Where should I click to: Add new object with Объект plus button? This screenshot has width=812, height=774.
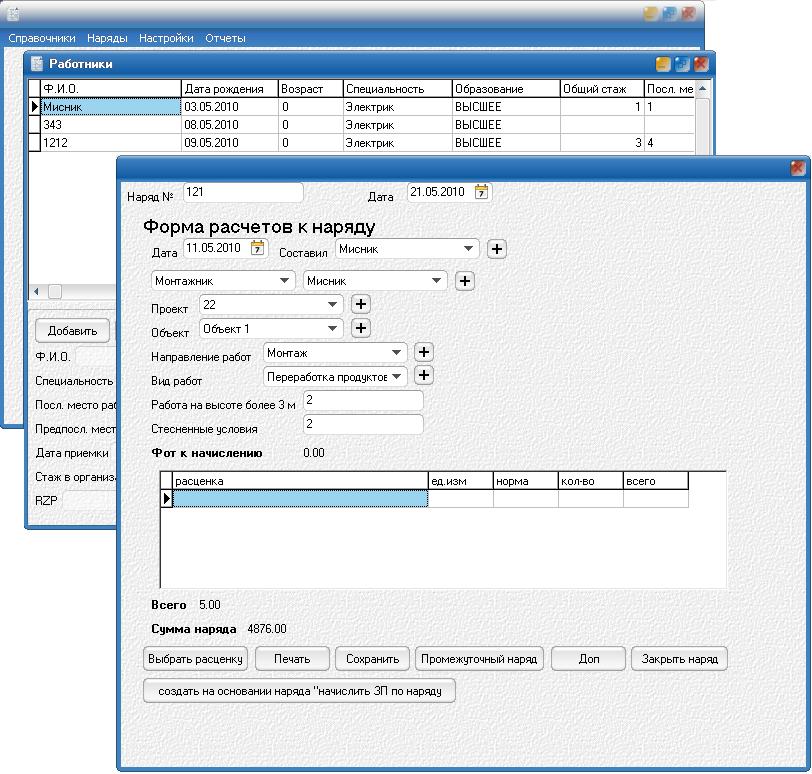click(x=361, y=328)
